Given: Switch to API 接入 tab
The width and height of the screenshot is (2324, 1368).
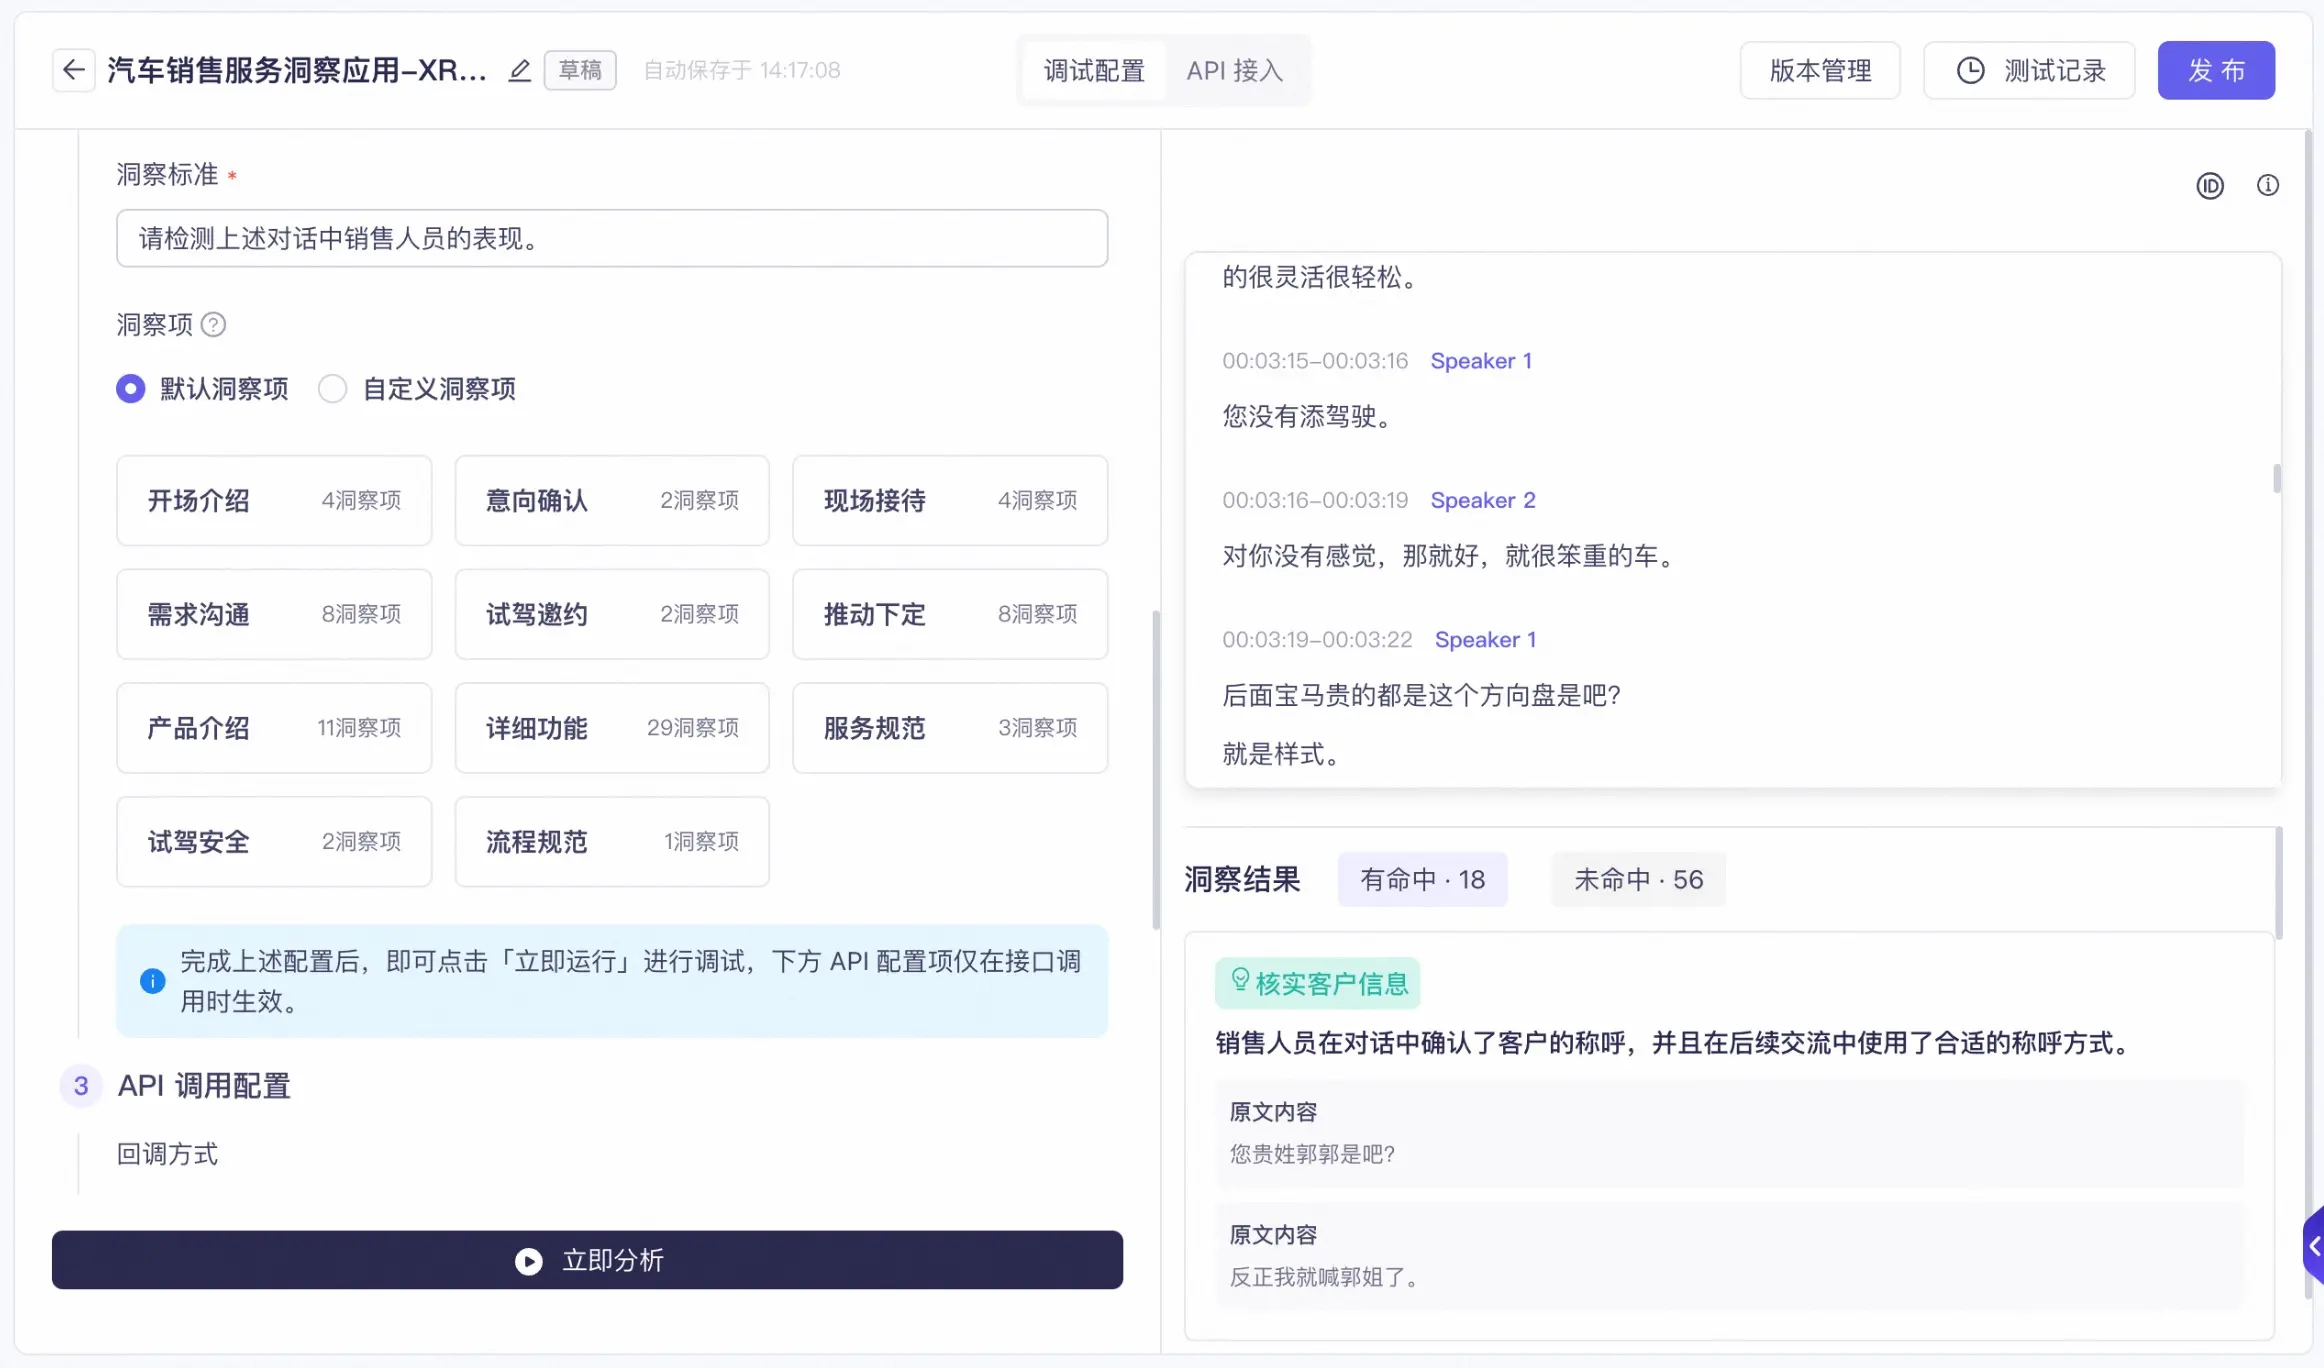Looking at the screenshot, I should [x=1235, y=71].
